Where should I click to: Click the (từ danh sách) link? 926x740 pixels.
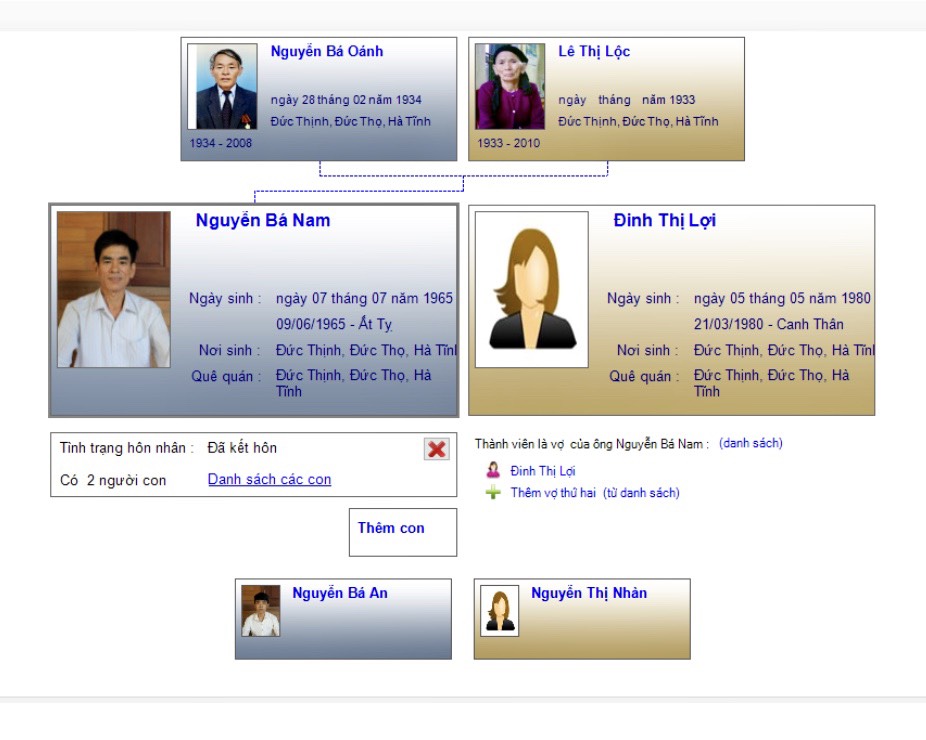pos(641,493)
